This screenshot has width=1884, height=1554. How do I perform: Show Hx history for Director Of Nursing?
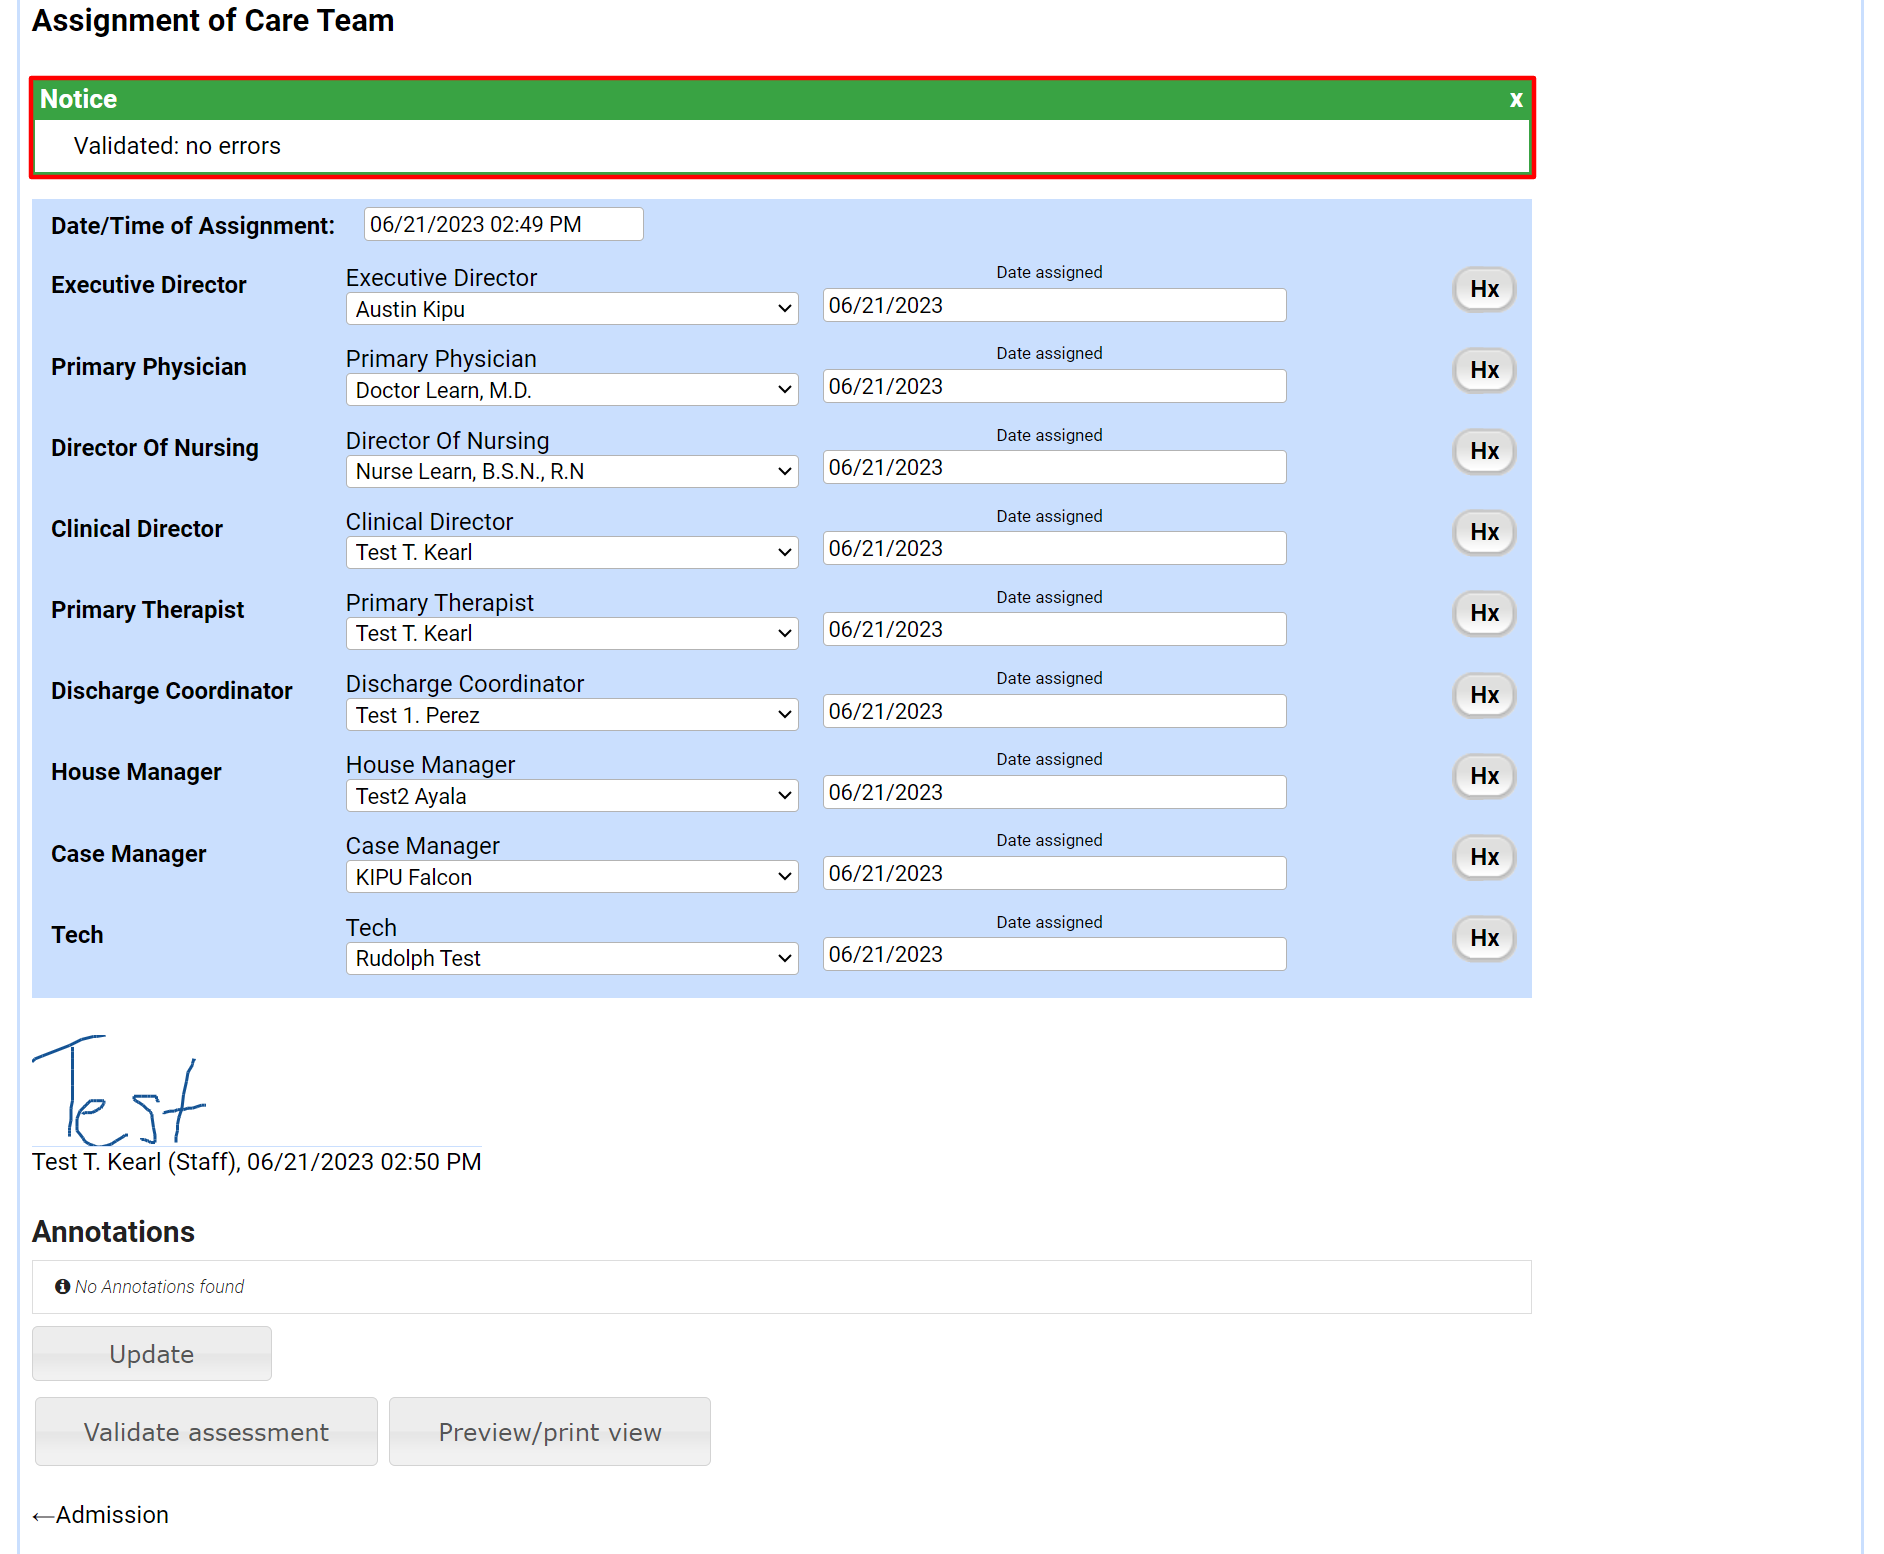point(1483,452)
